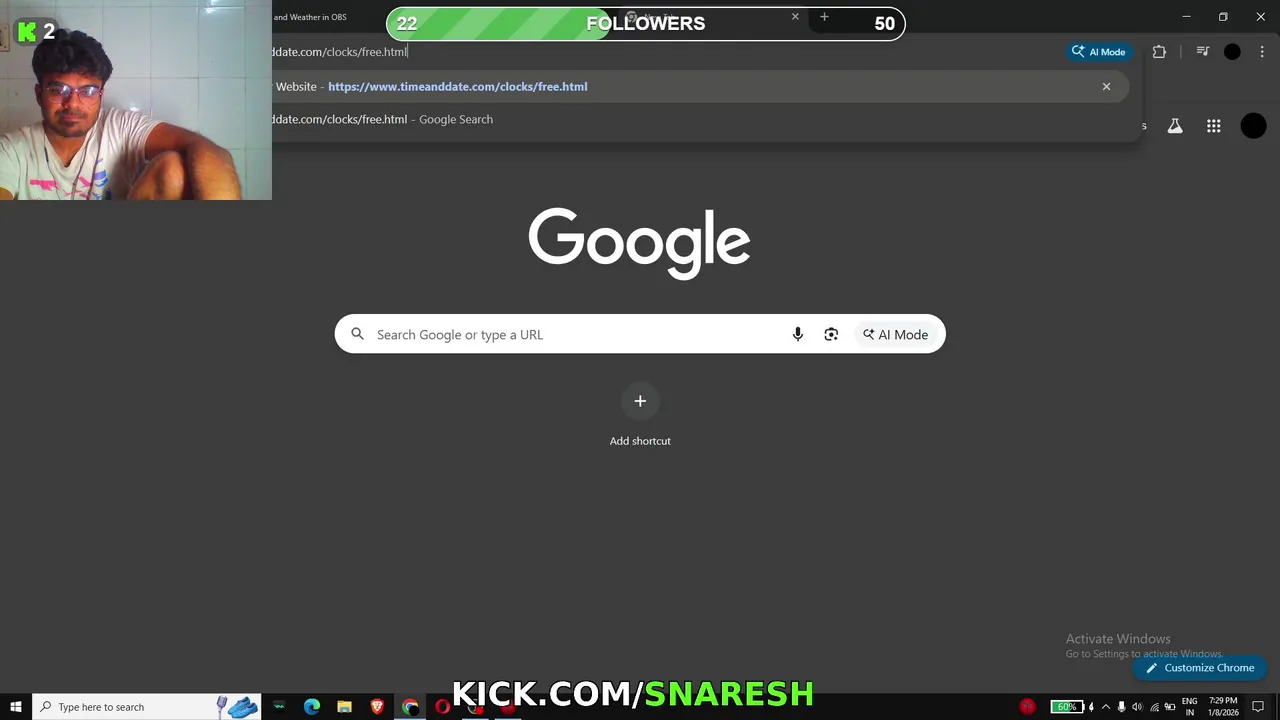Remove the timeanddate.com suggestion with X
The image size is (1280, 720).
tap(1106, 87)
